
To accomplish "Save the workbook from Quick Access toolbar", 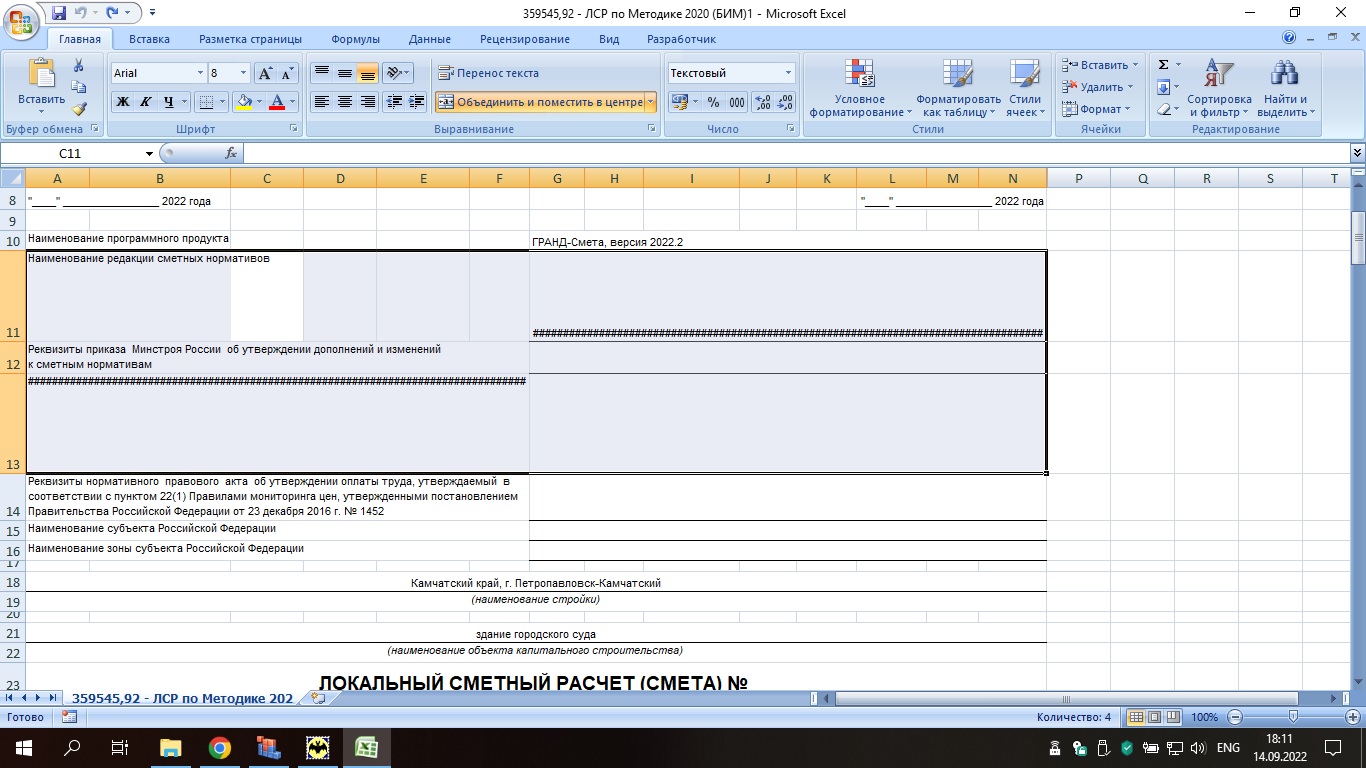I will 58,13.
